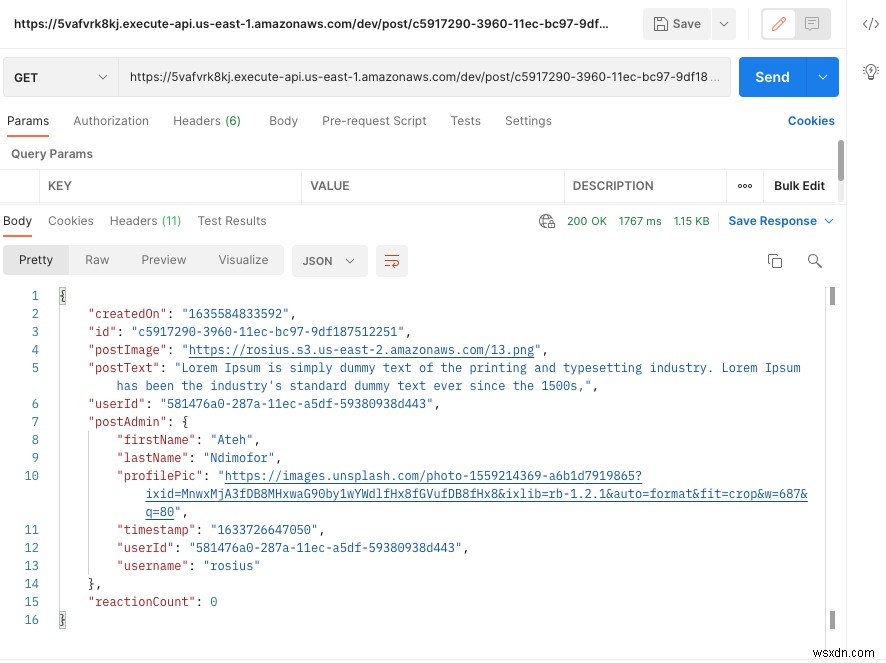
Task: Switch to the Headers (6) request tab
Action: (x=206, y=120)
